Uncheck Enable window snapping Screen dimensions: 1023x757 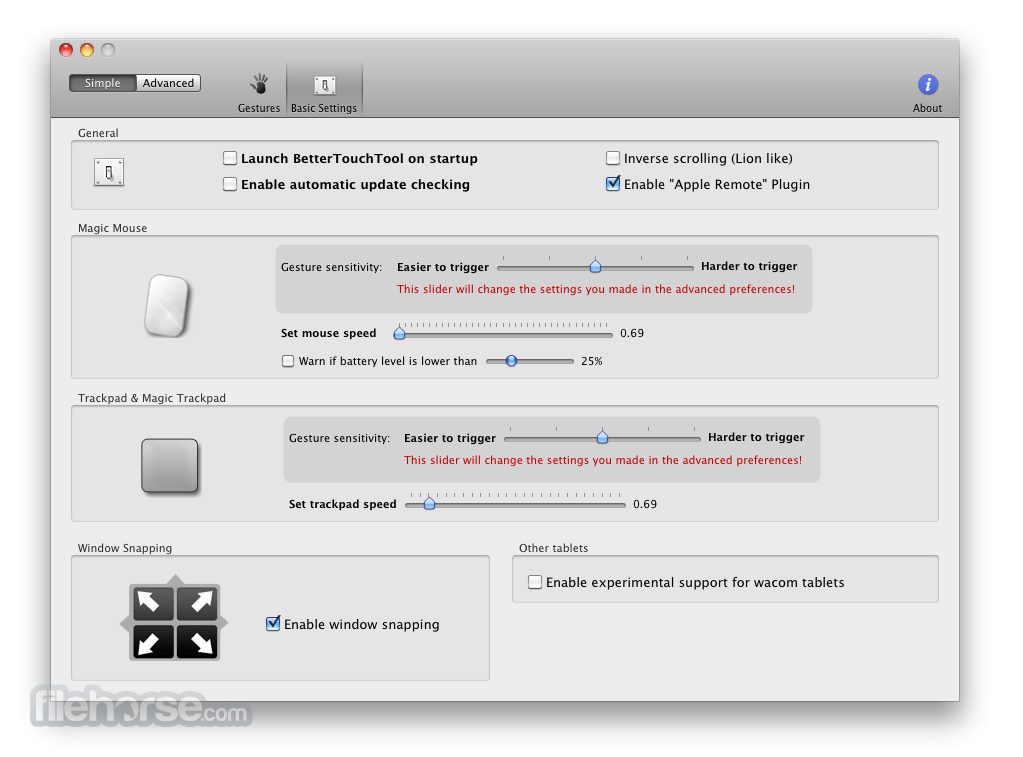pos(273,624)
